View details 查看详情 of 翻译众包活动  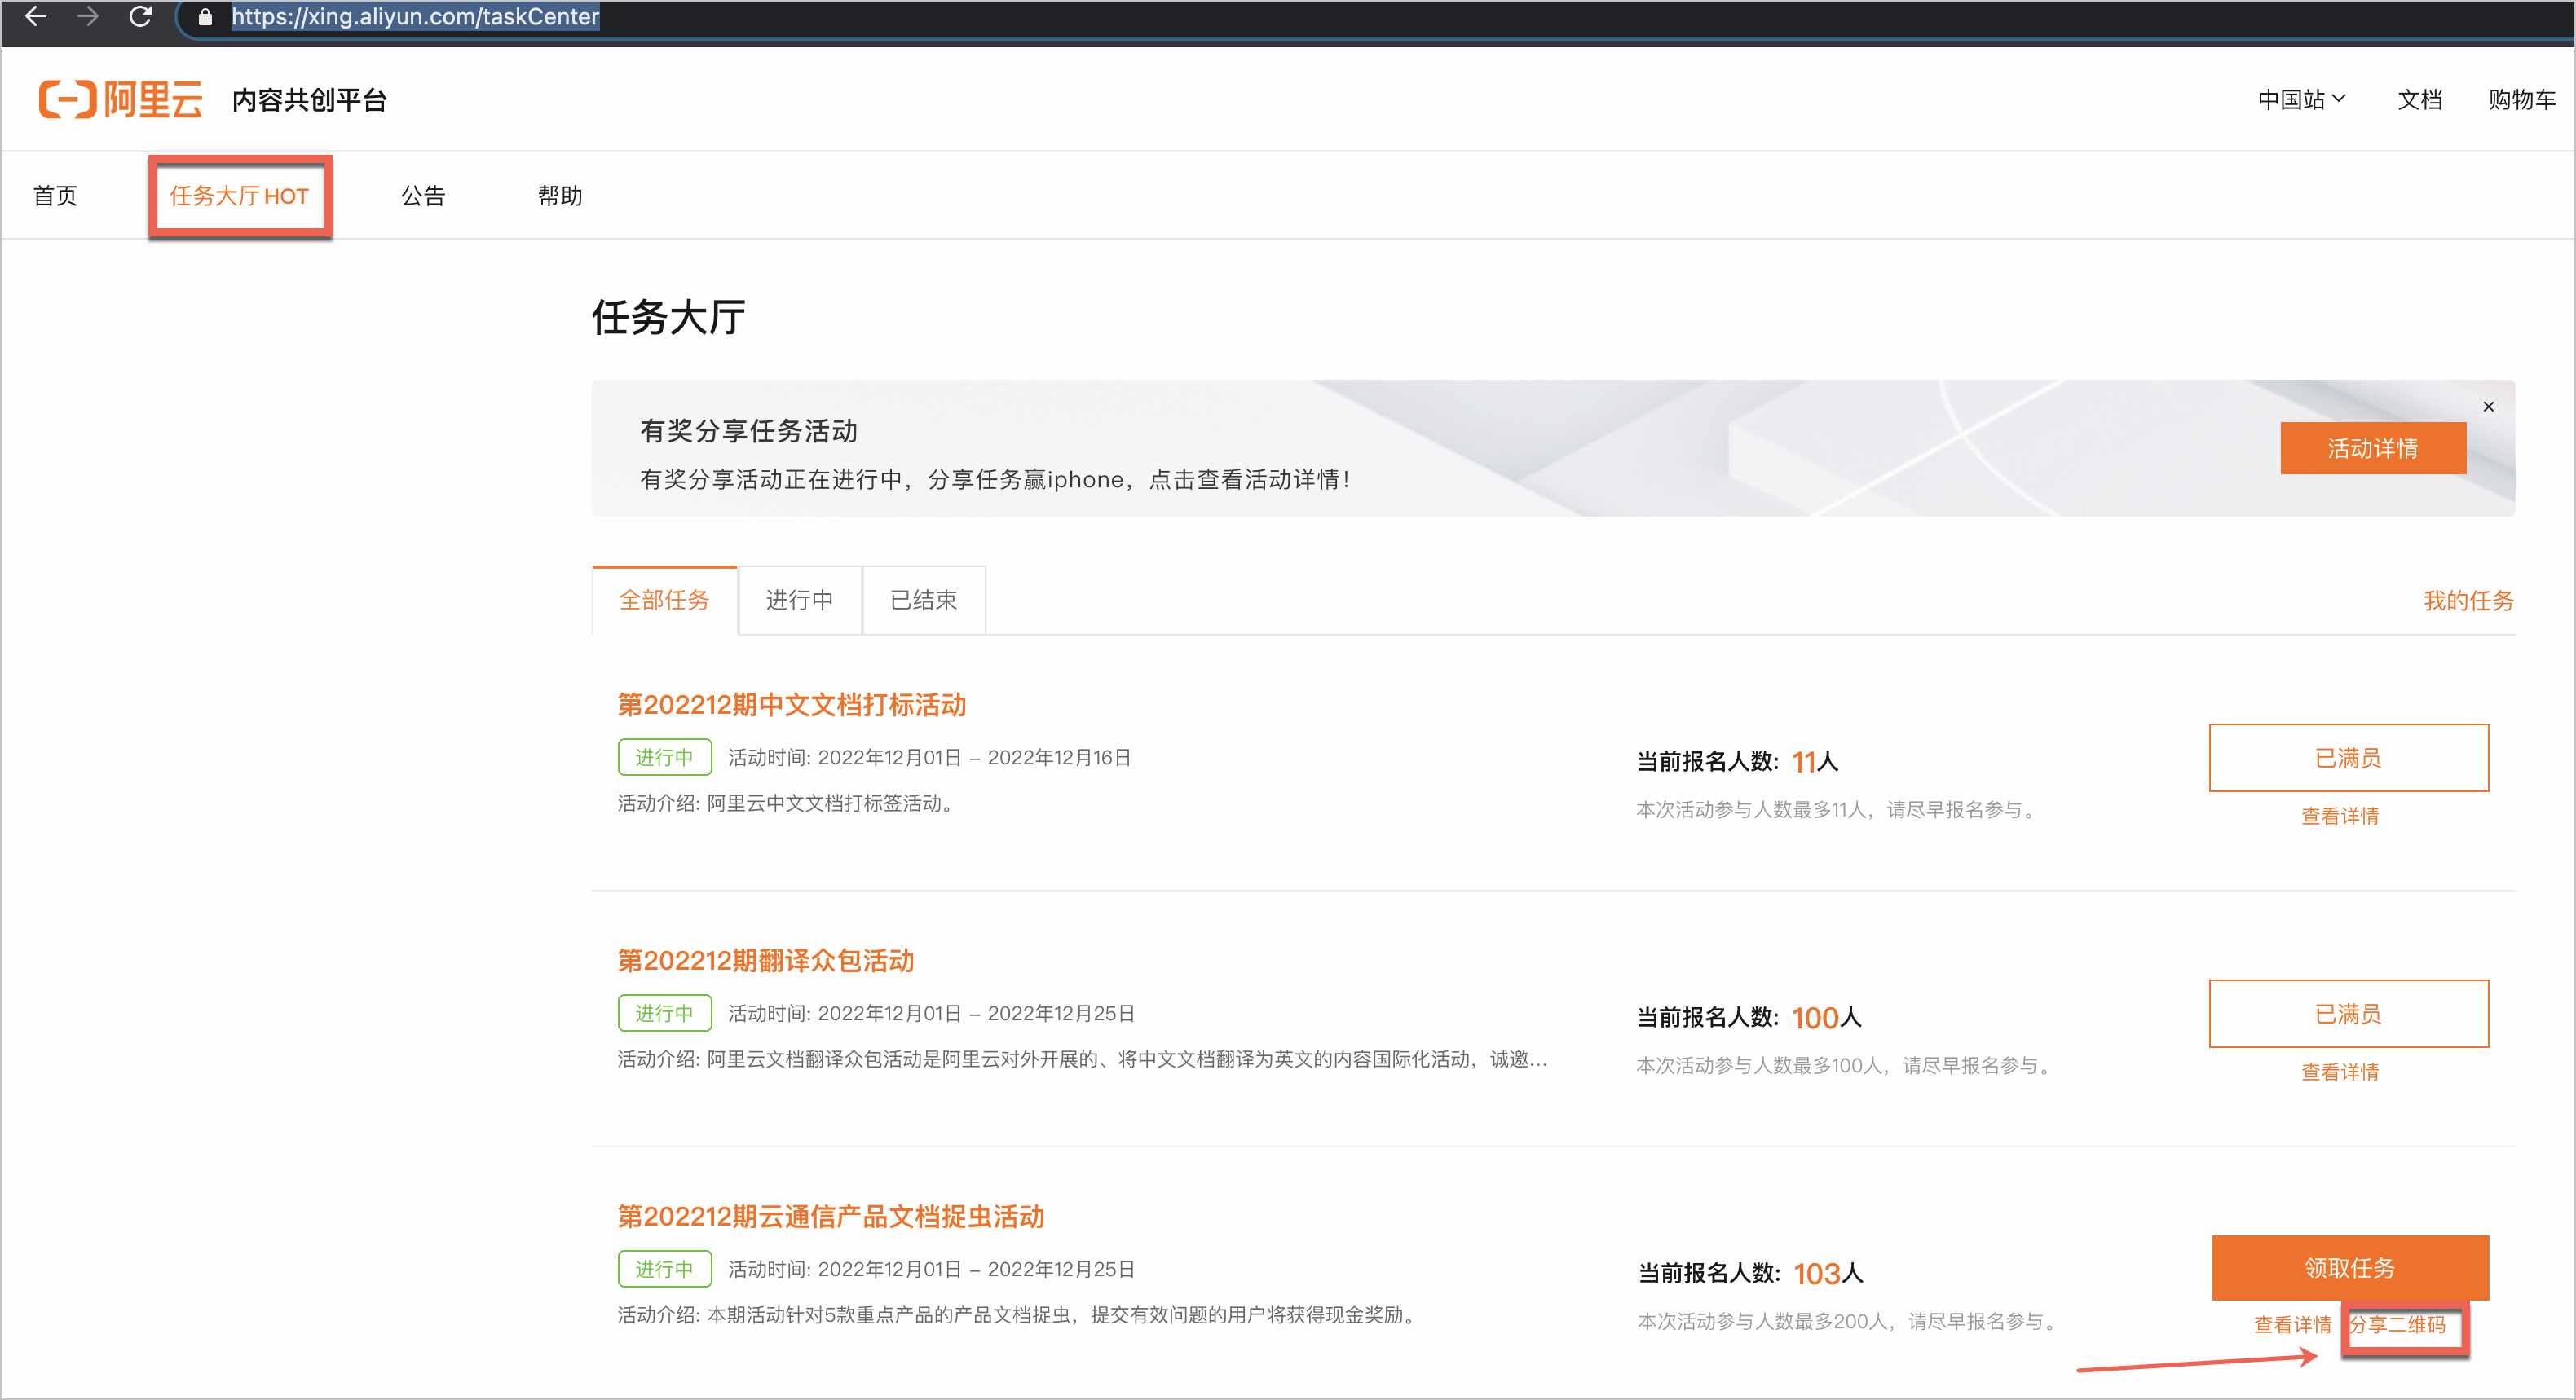coord(2339,1072)
